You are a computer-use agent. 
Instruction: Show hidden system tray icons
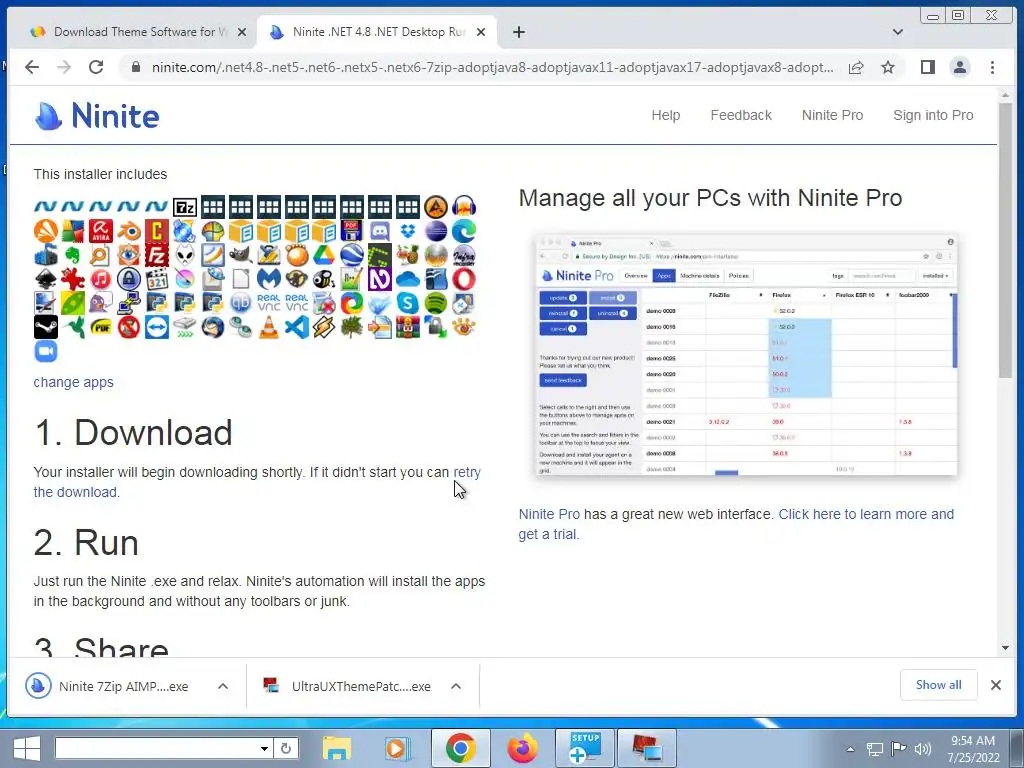(850, 749)
